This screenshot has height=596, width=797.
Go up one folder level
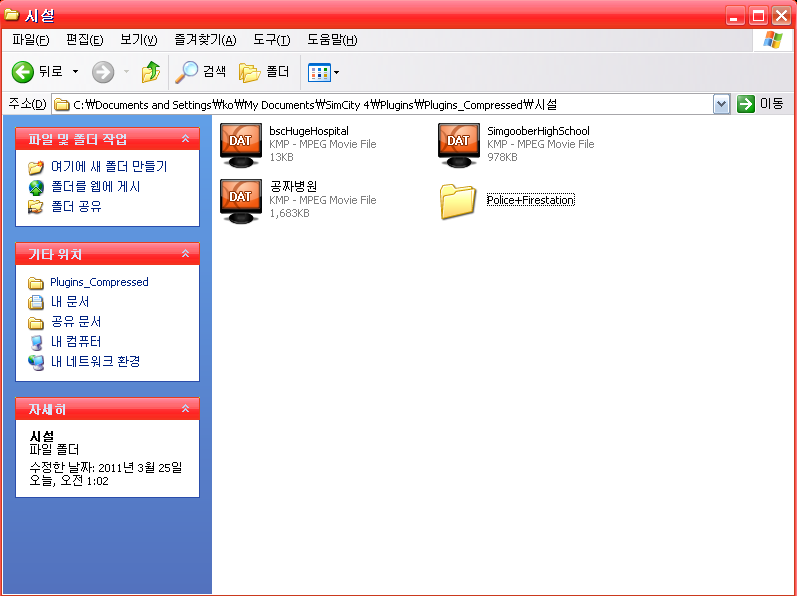pyautogui.click(x=150, y=72)
